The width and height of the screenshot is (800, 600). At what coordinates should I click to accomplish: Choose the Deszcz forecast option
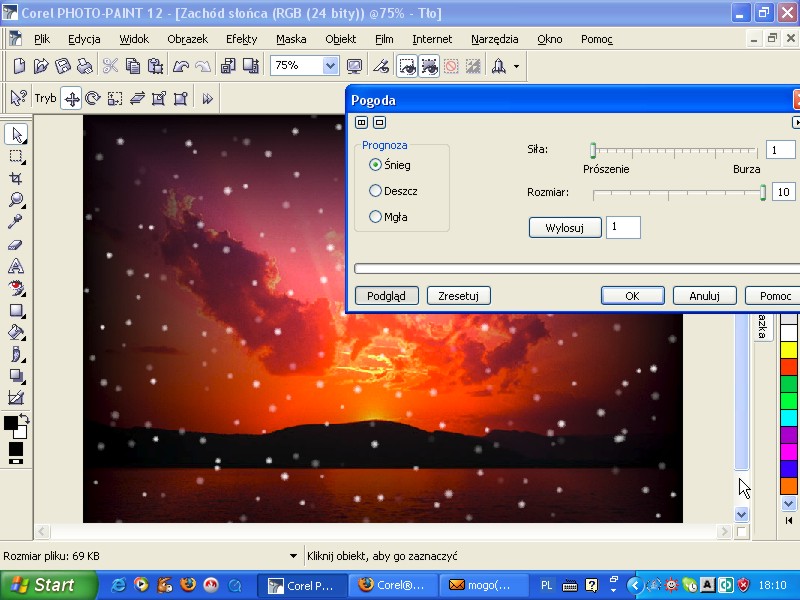pyautogui.click(x=376, y=191)
